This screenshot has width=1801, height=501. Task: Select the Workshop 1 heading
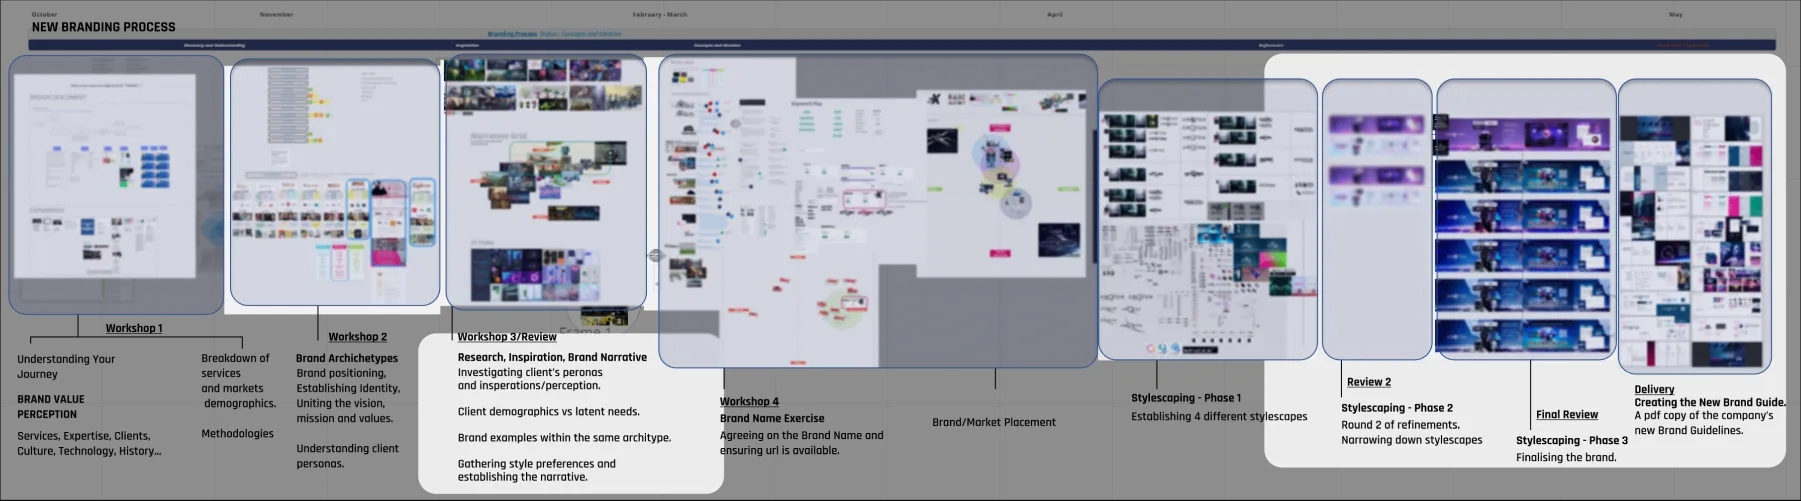pos(134,328)
